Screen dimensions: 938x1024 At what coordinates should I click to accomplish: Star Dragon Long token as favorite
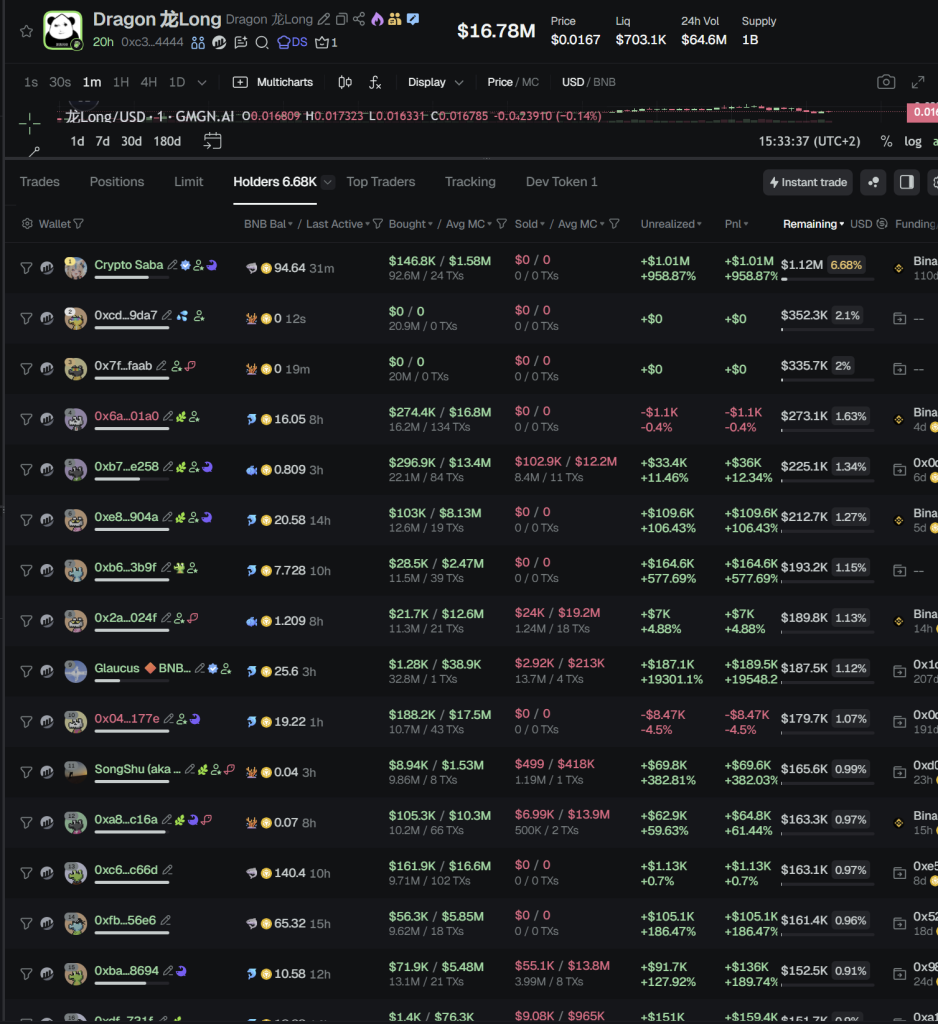click(x=26, y=31)
